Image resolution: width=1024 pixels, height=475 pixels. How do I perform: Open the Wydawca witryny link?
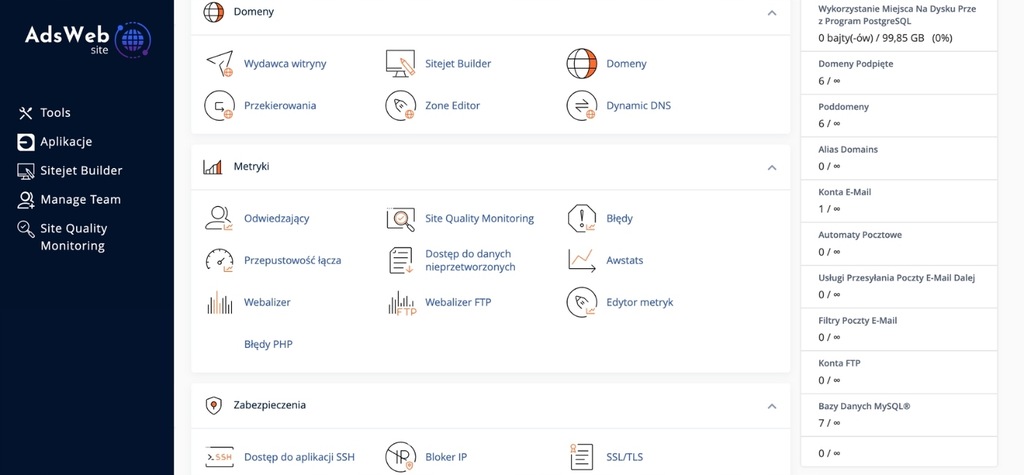pos(285,63)
